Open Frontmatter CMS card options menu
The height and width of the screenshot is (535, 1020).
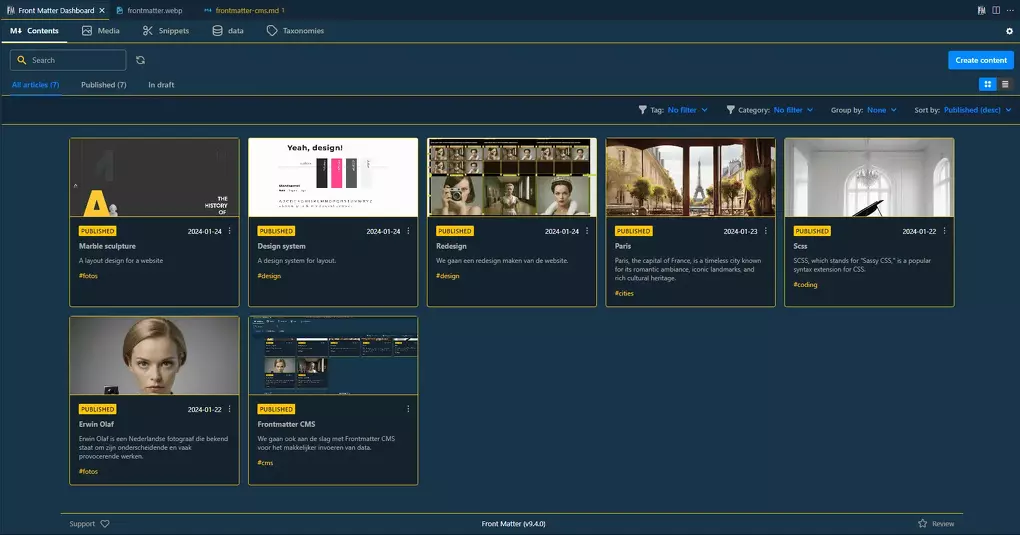tap(409, 409)
